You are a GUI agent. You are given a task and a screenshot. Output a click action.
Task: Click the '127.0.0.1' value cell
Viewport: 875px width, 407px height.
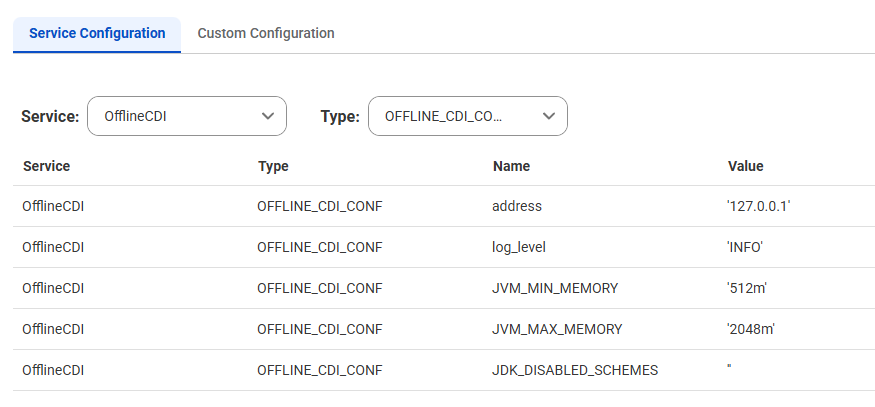(x=759, y=207)
